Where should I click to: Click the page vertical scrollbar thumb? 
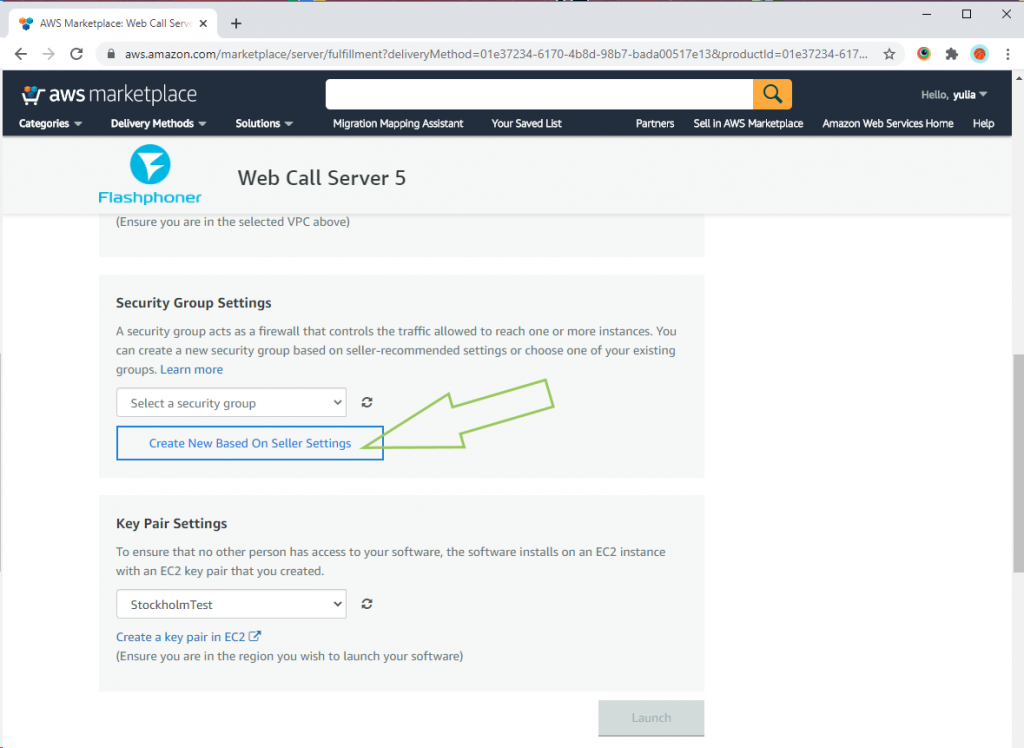click(1018, 464)
